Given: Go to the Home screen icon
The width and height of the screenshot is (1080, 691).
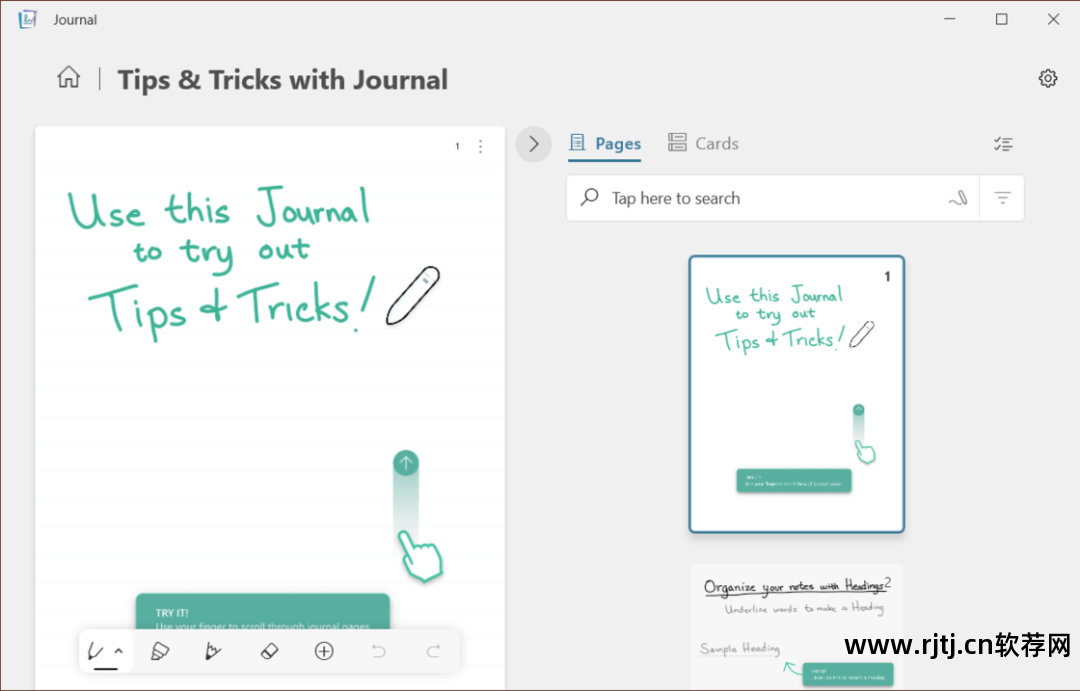Looking at the screenshot, I should point(68,76).
